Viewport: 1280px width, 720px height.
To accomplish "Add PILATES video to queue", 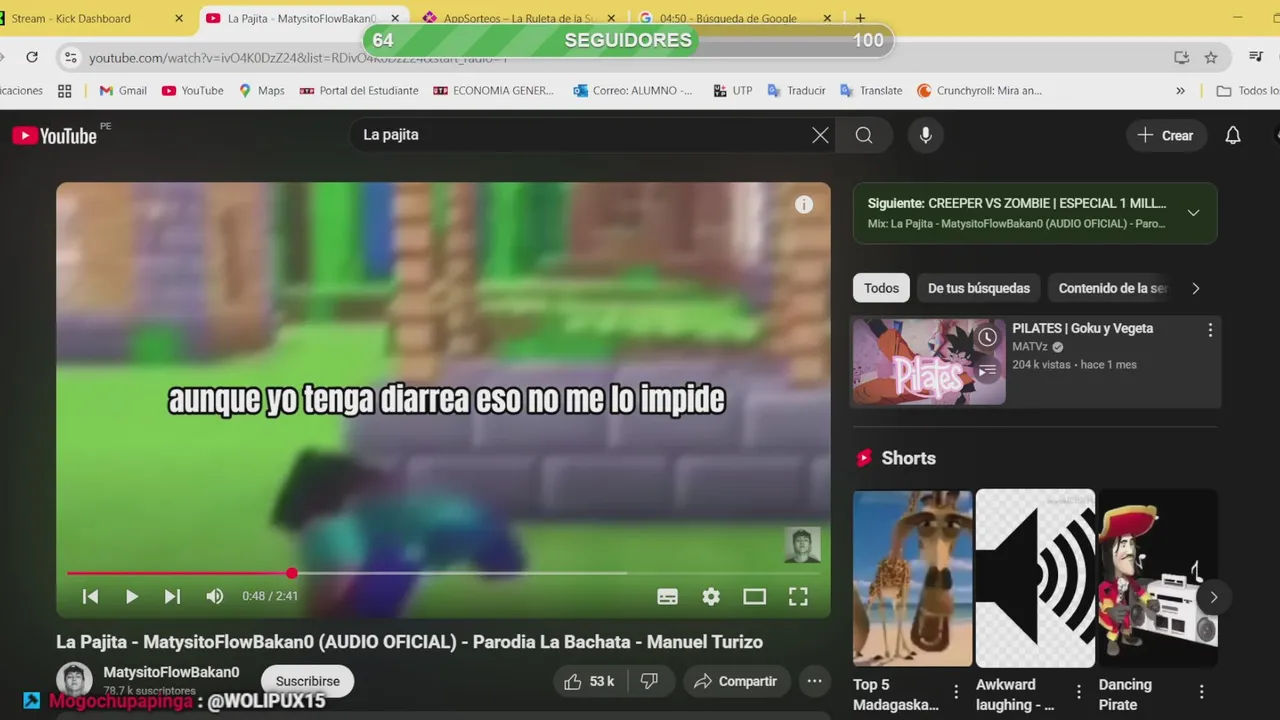I will point(987,371).
